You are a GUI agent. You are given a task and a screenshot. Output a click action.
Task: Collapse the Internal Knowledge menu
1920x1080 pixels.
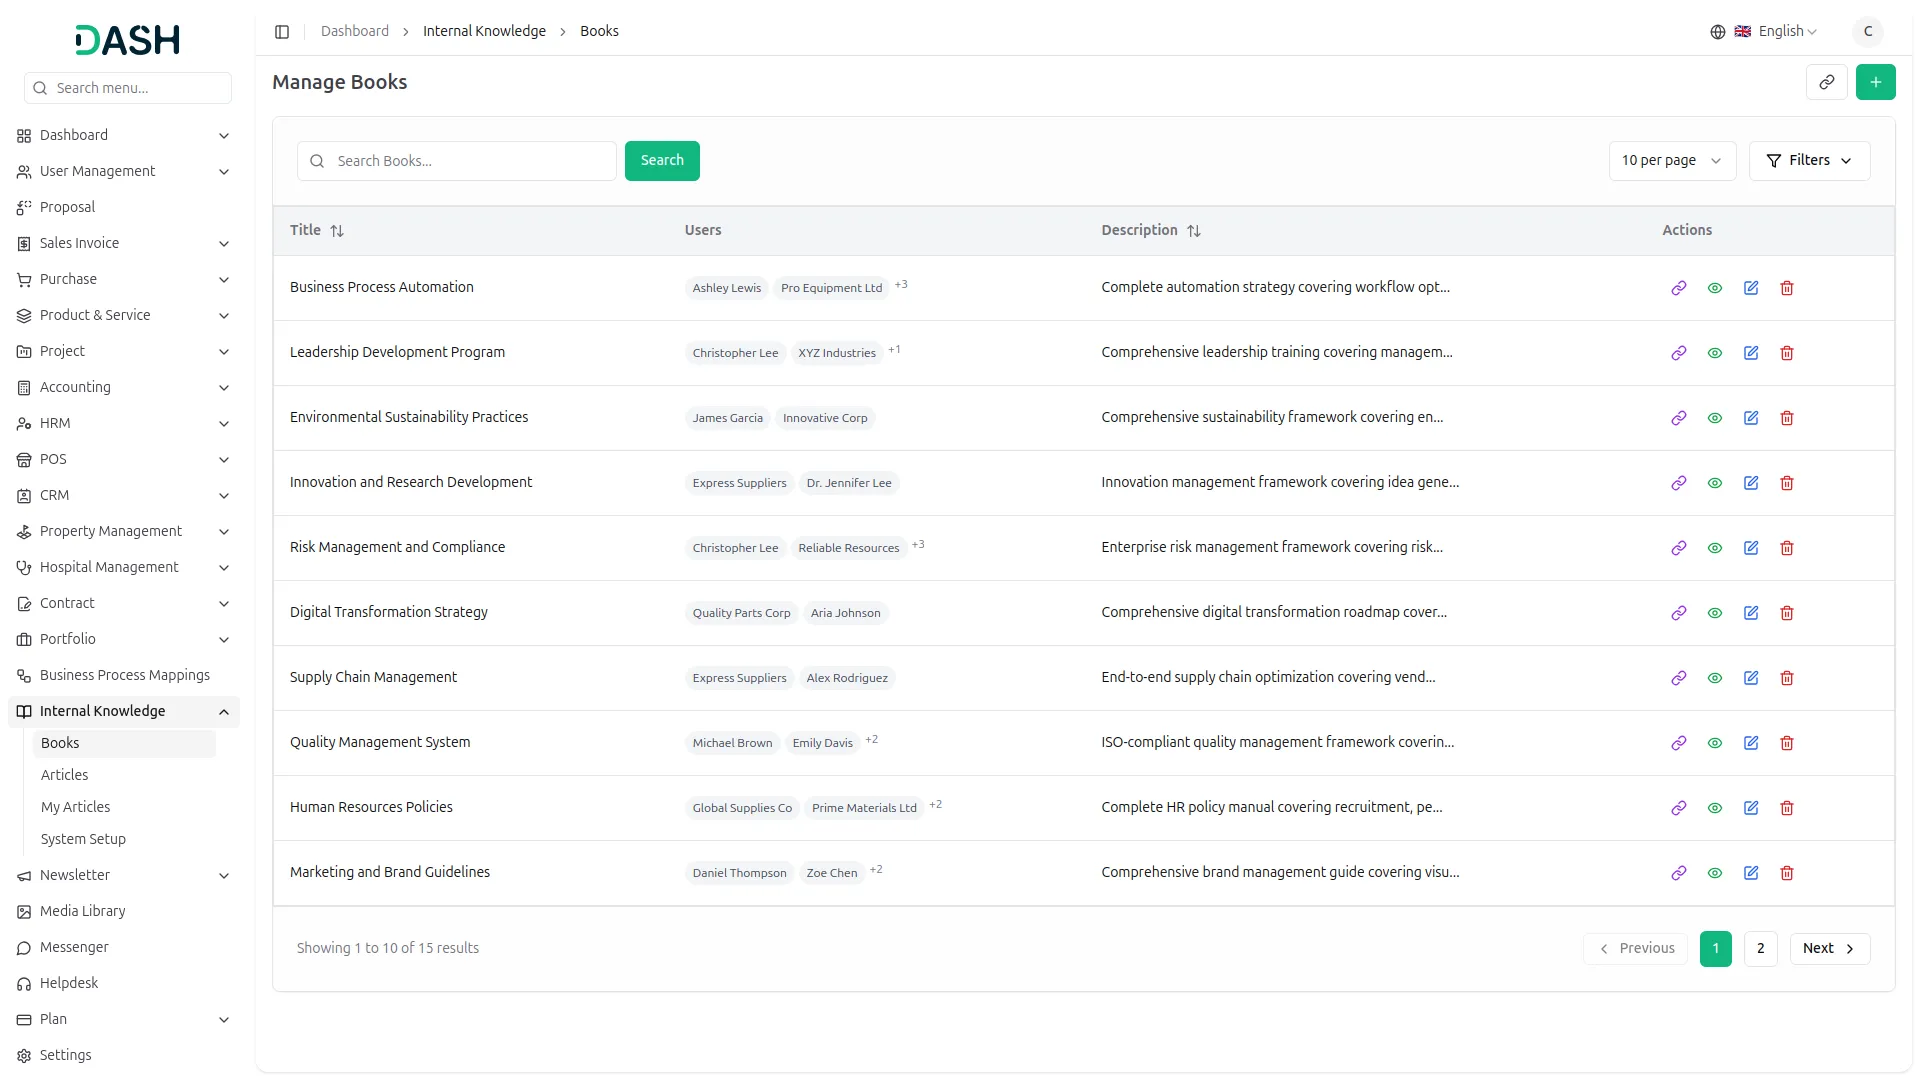click(x=223, y=712)
